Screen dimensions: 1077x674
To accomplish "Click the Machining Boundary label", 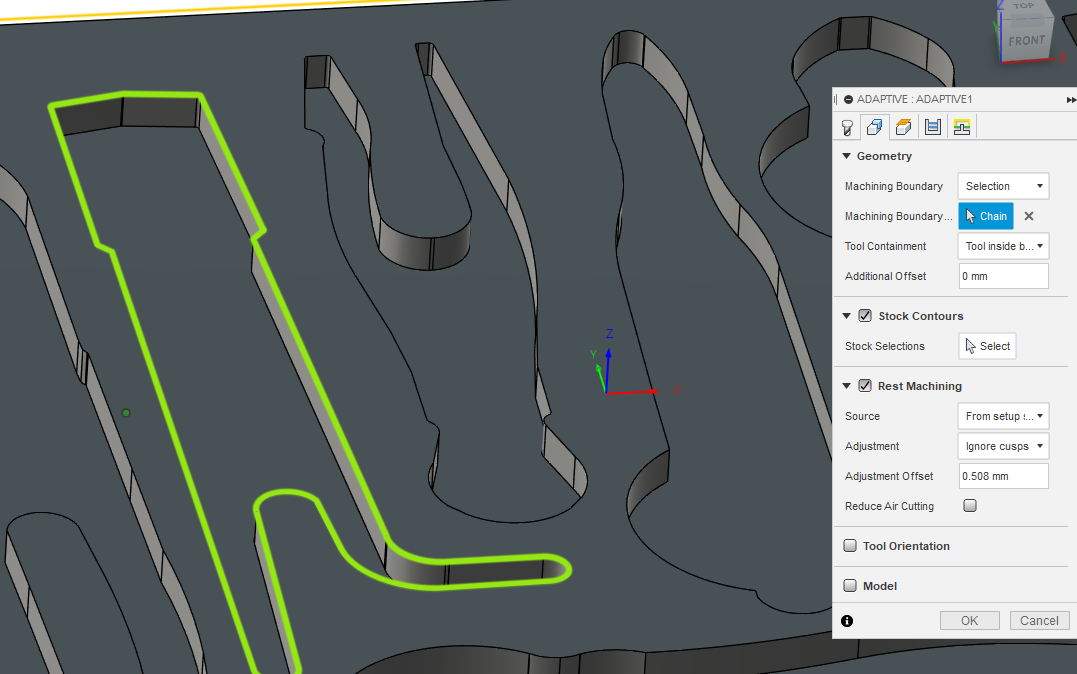I will 894,186.
